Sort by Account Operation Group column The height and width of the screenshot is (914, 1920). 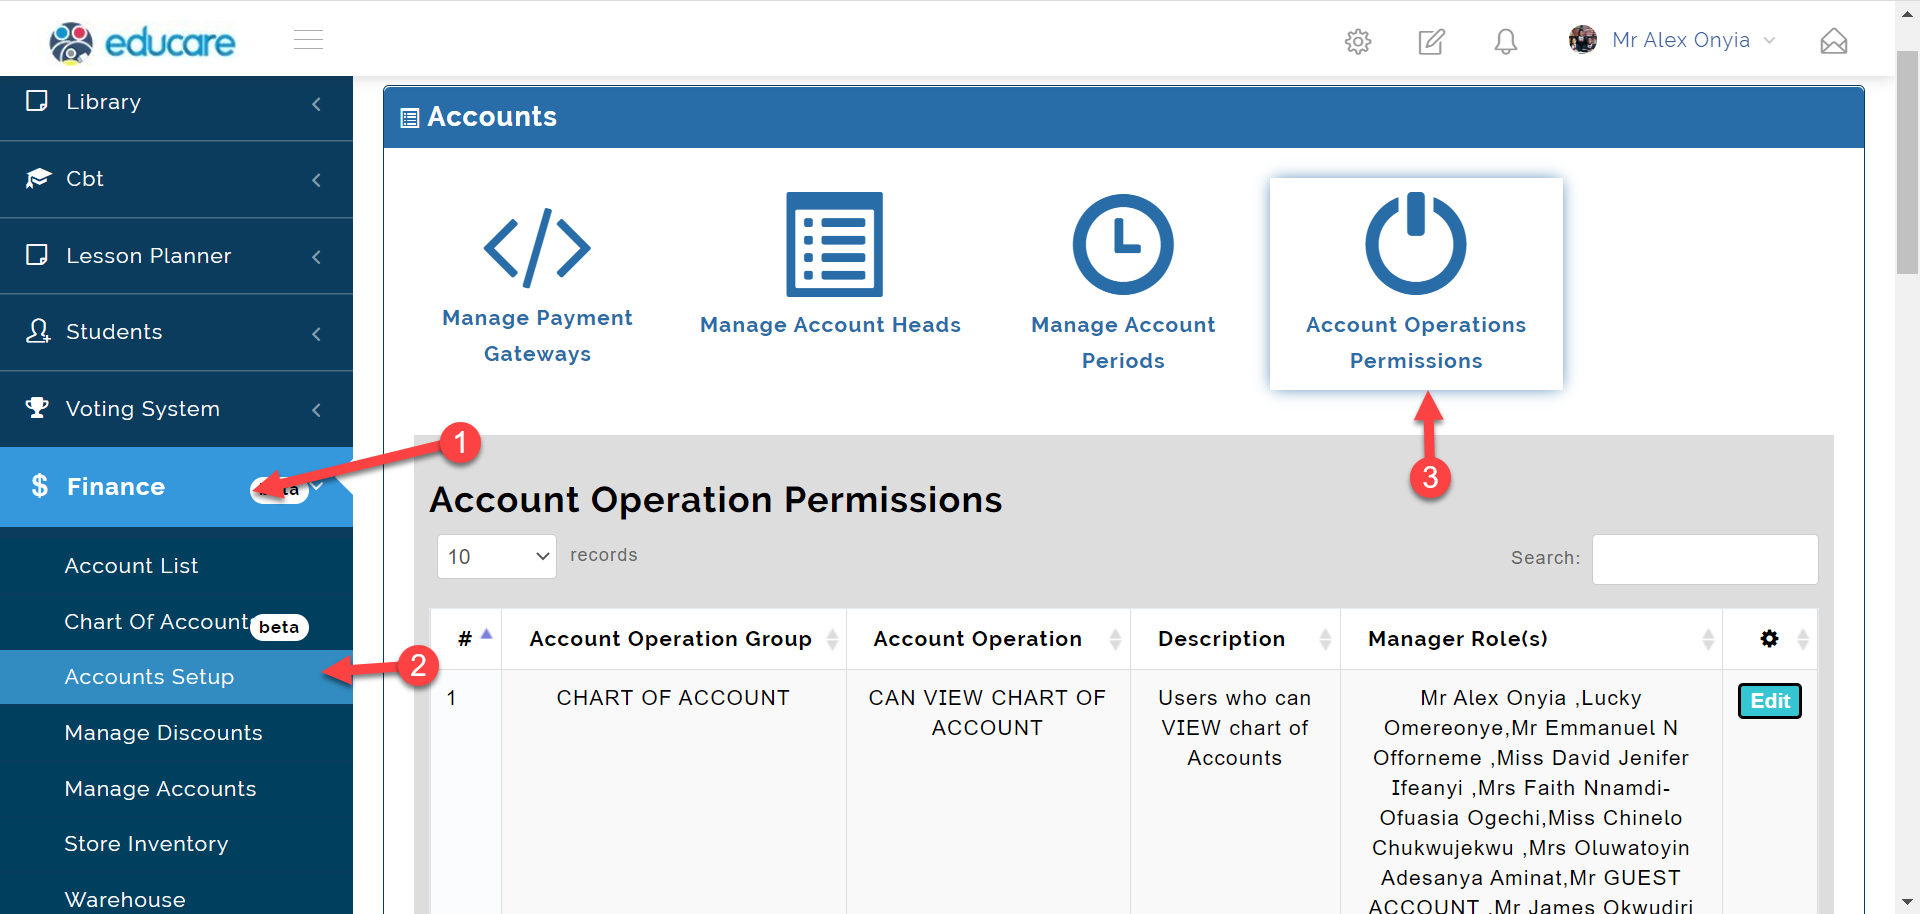point(674,639)
